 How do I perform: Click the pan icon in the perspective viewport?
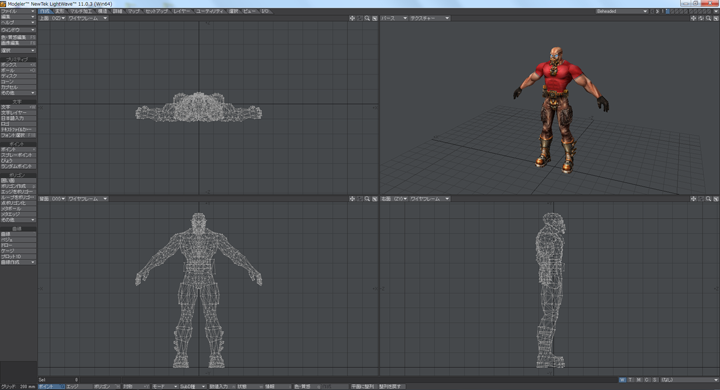tap(693, 18)
